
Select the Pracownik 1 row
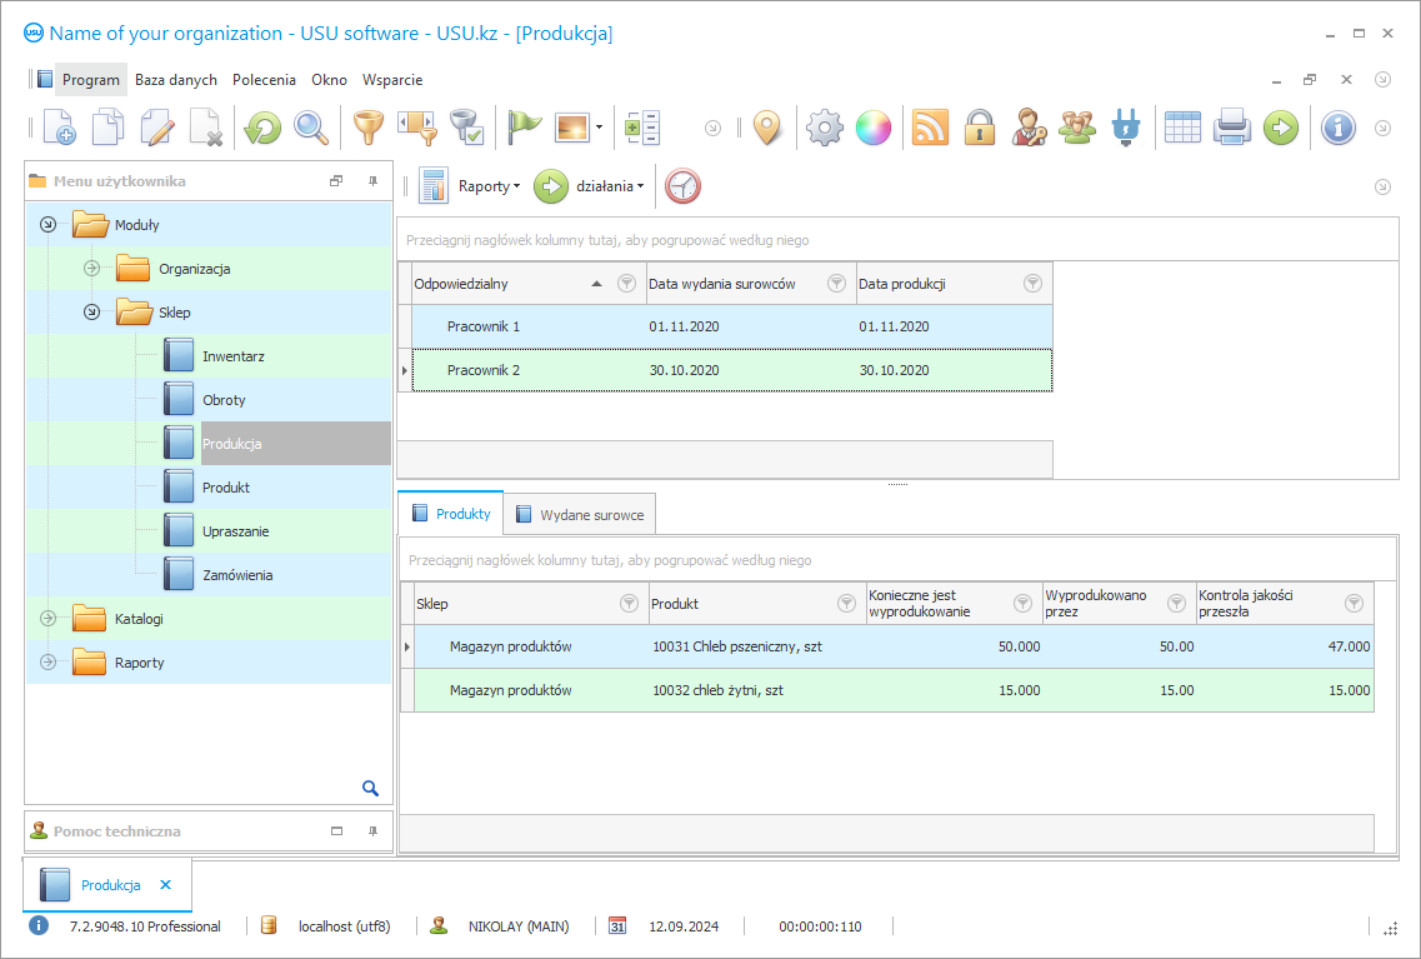tap(483, 327)
